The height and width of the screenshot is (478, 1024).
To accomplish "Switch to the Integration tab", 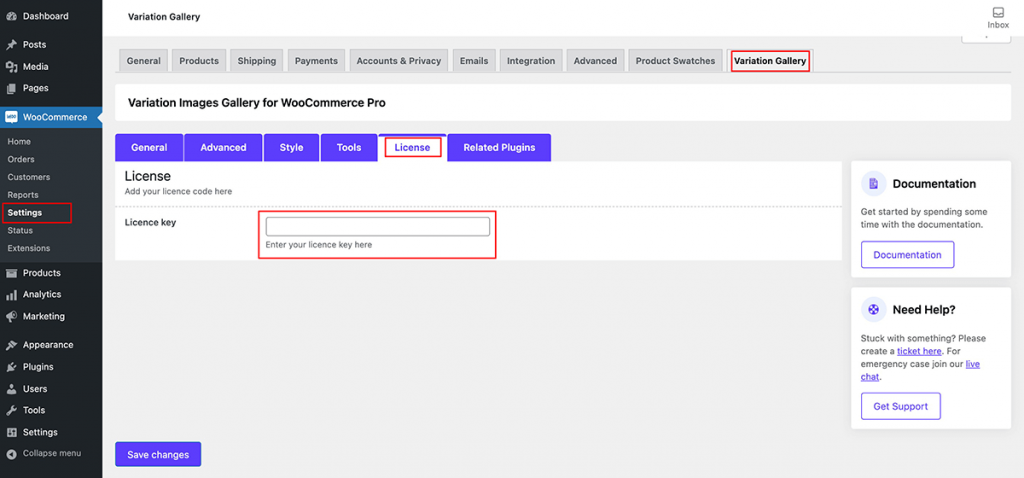I will (x=531, y=61).
